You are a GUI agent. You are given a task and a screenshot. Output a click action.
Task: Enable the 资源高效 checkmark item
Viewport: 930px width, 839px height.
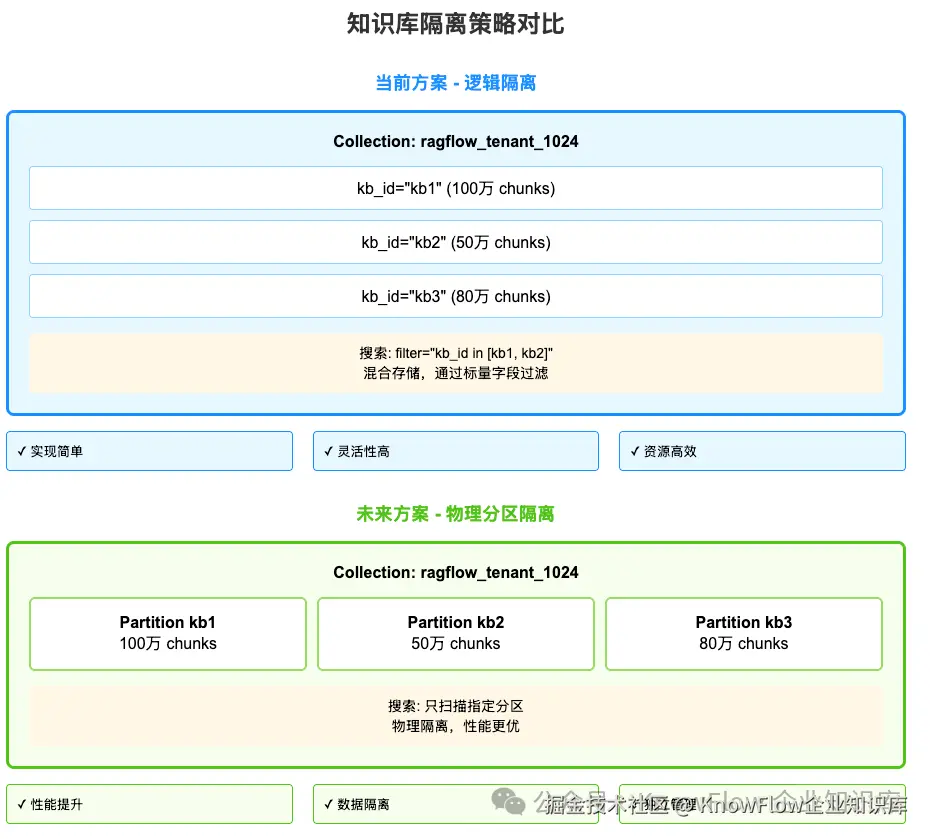(x=762, y=451)
